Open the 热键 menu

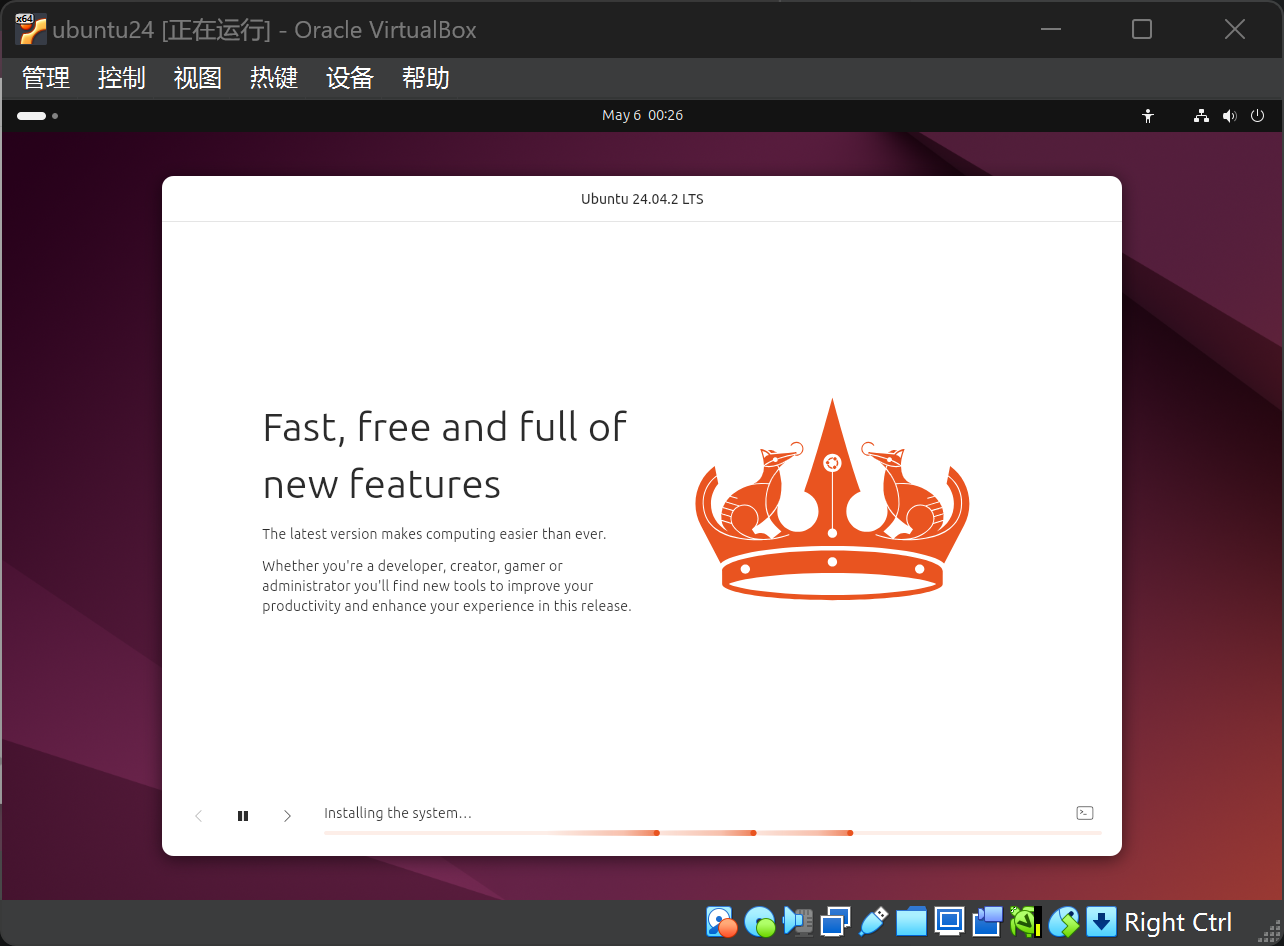pyautogui.click(x=274, y=78)
